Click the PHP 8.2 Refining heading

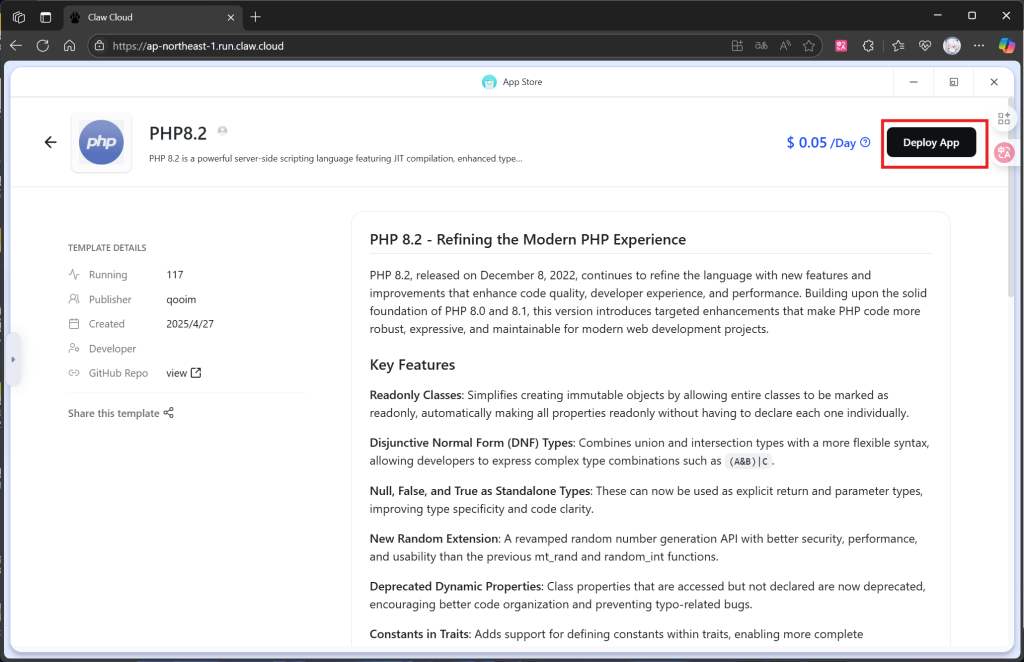point(528,240)
